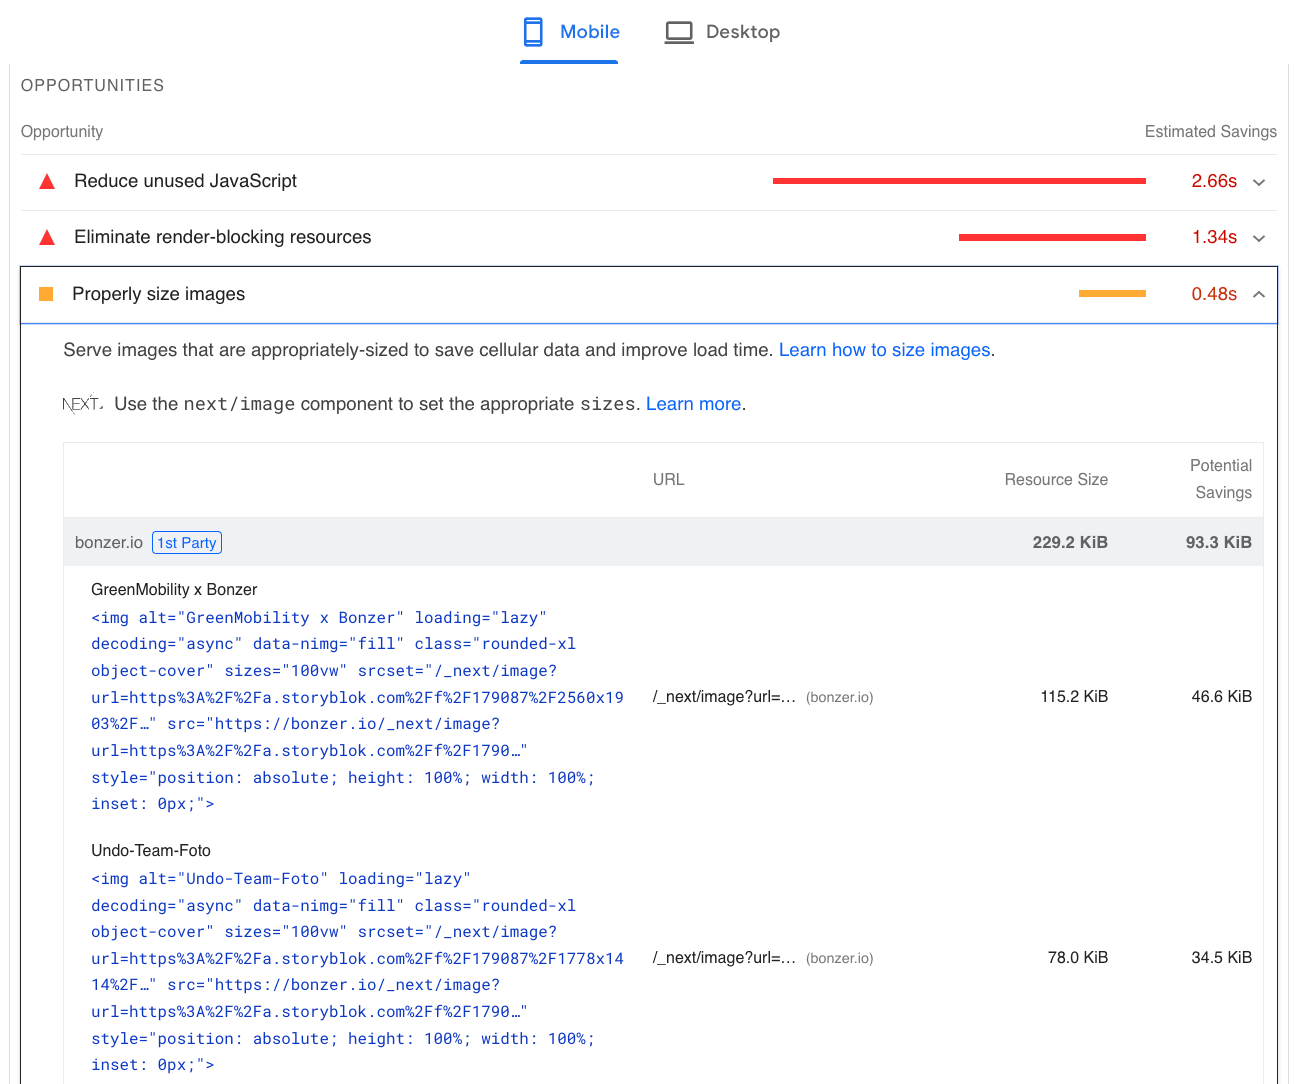Screen dimensions: 1294x1084
Task: Click the desktop monitor icon
Action: point(679,33)
